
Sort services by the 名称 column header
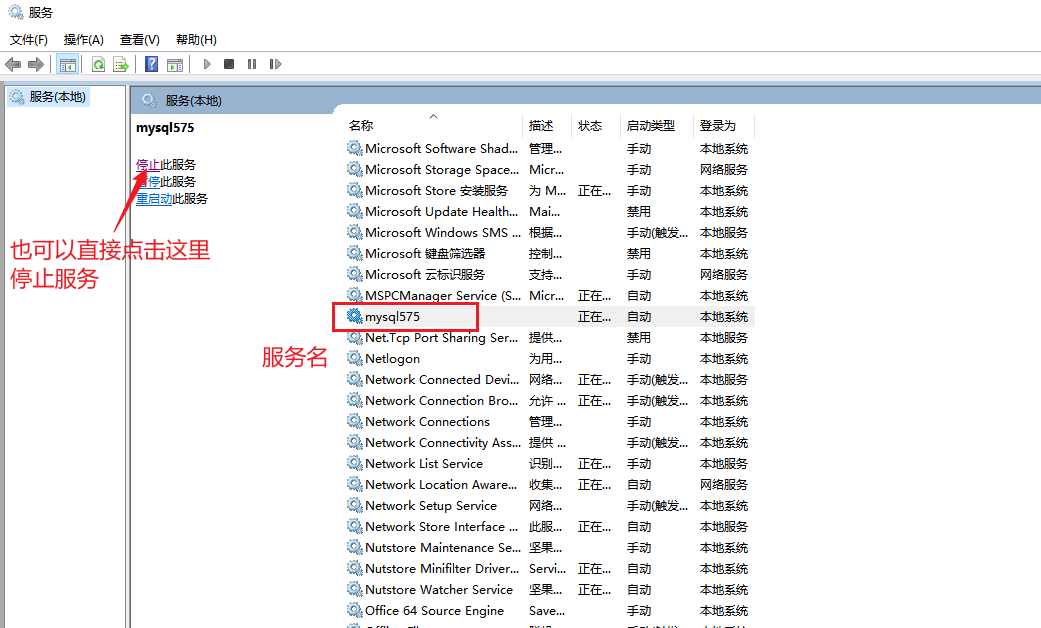point(361,126)
